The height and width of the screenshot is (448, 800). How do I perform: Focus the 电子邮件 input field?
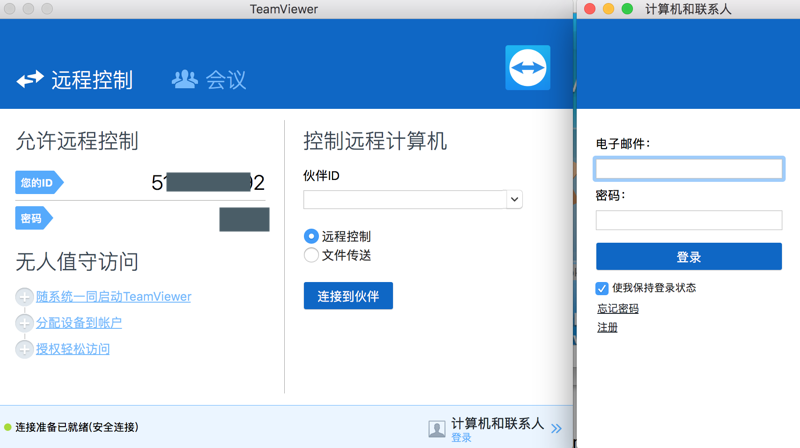point(689,169)
